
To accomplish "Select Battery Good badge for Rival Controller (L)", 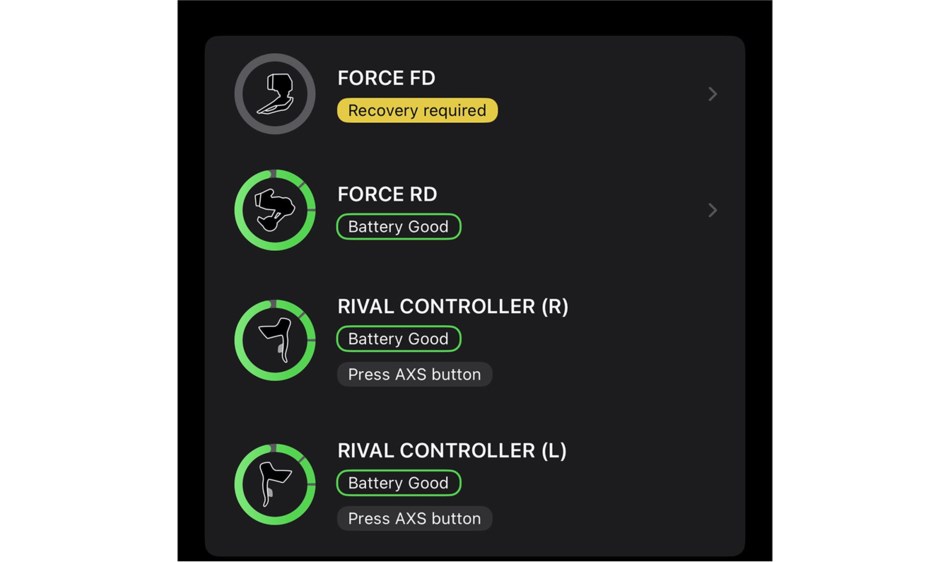I will tap(399, 483).
